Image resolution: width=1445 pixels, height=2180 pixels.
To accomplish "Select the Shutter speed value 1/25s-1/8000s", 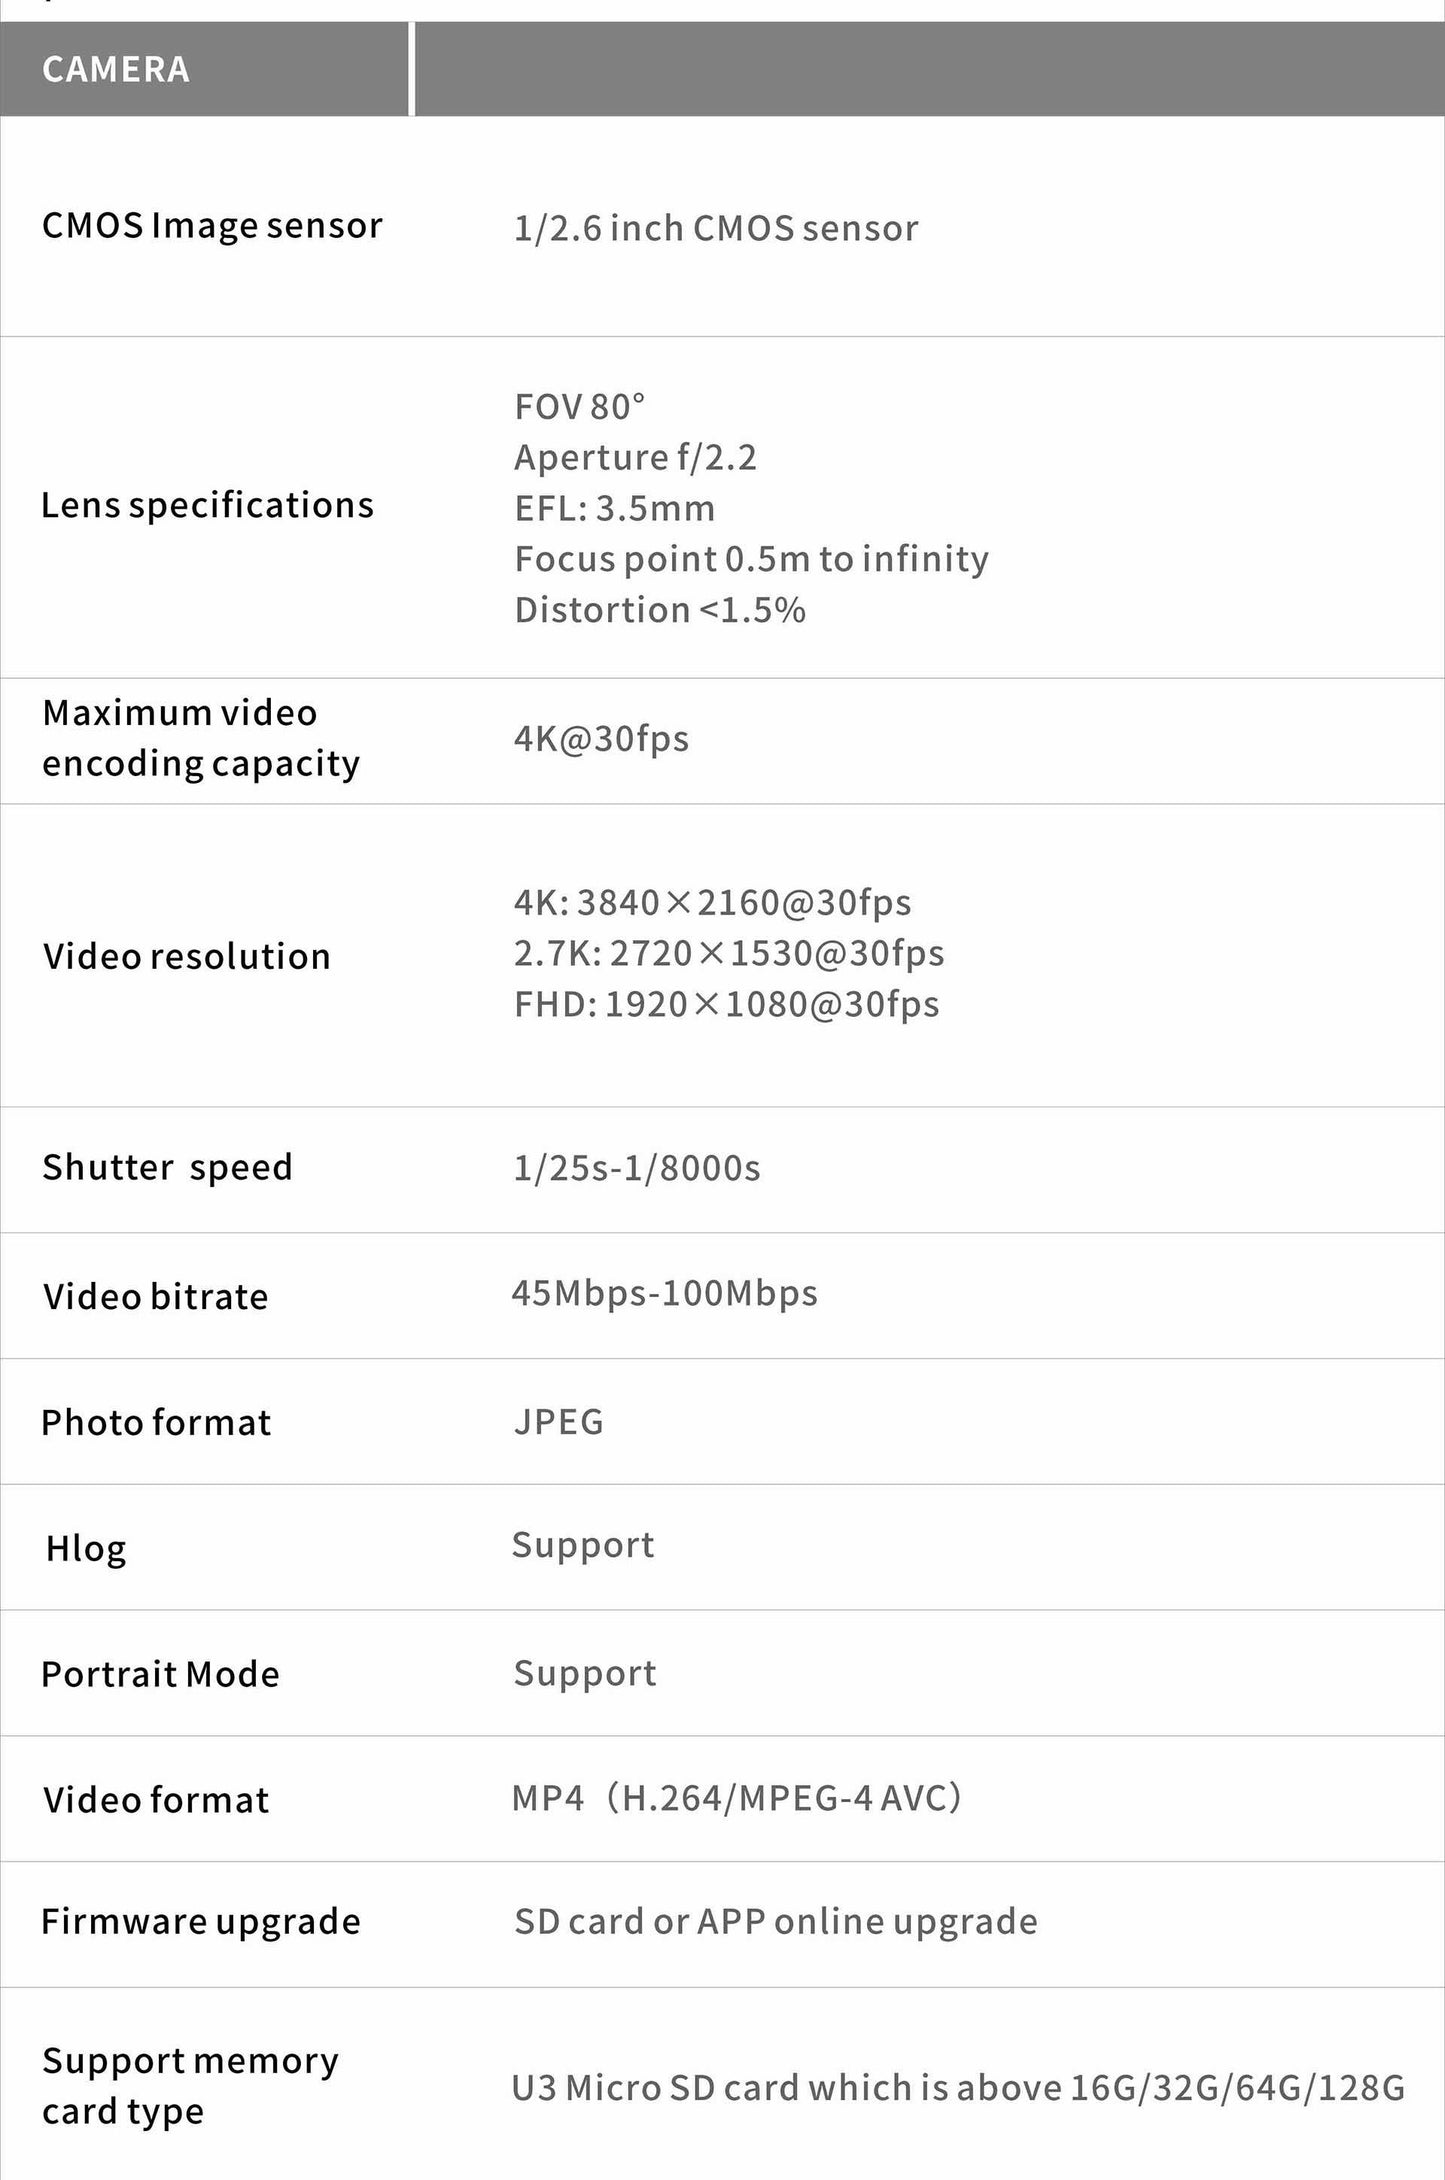I will (637, 1168).
